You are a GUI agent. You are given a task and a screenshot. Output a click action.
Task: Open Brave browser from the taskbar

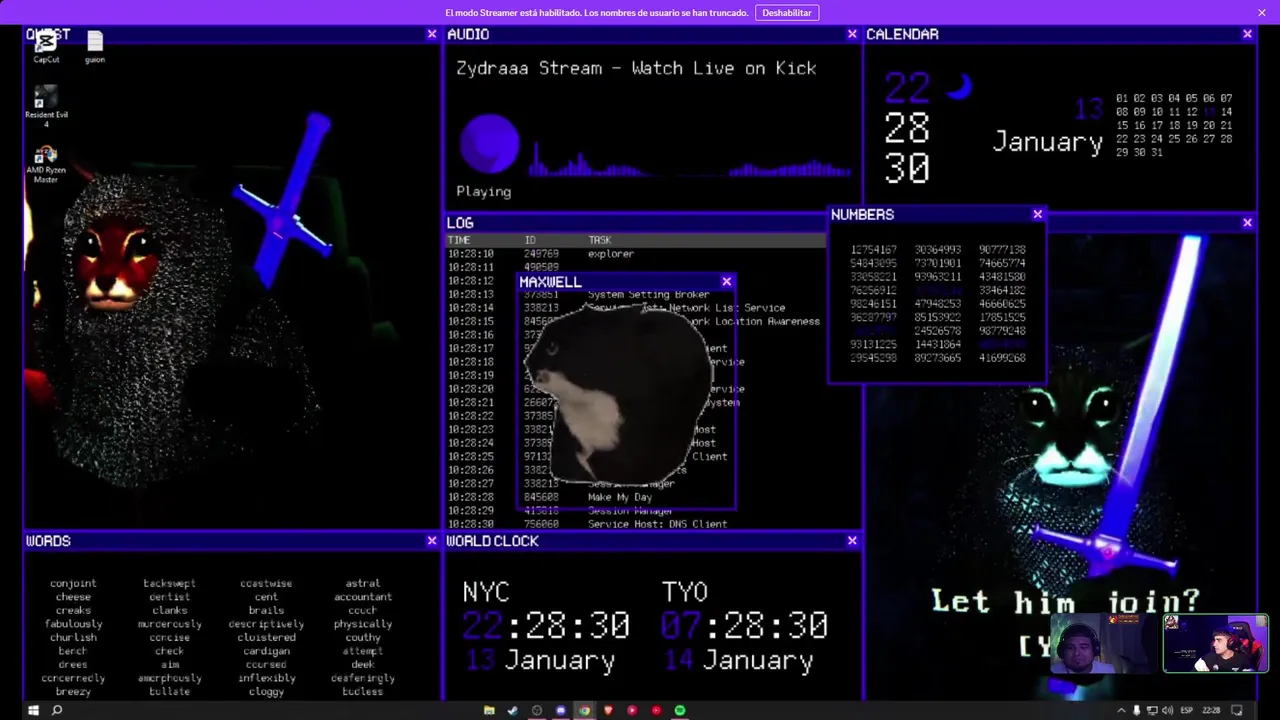608,710
